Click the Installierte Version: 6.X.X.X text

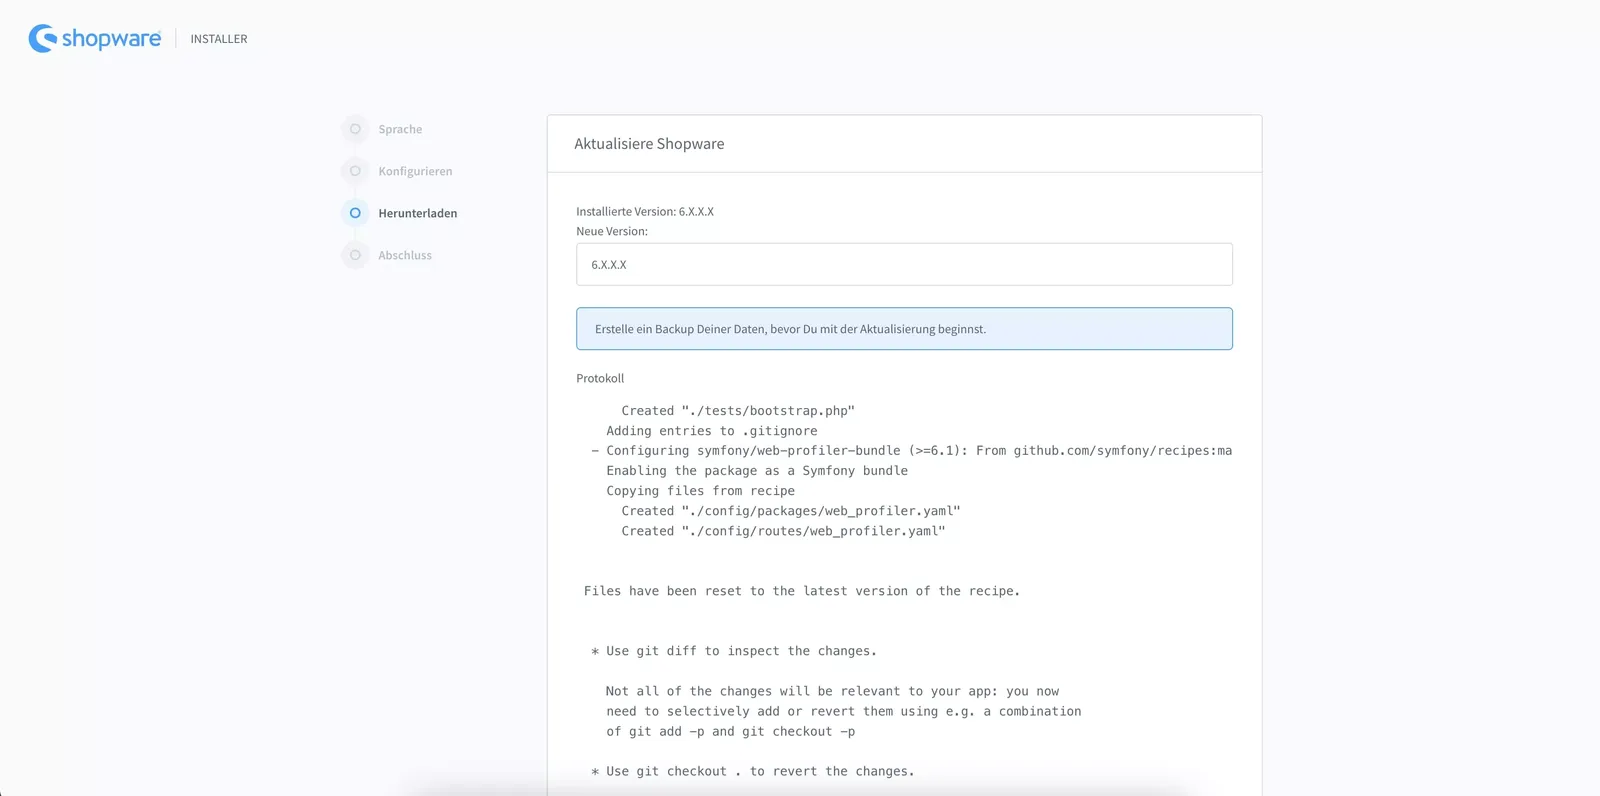point(645,211)
